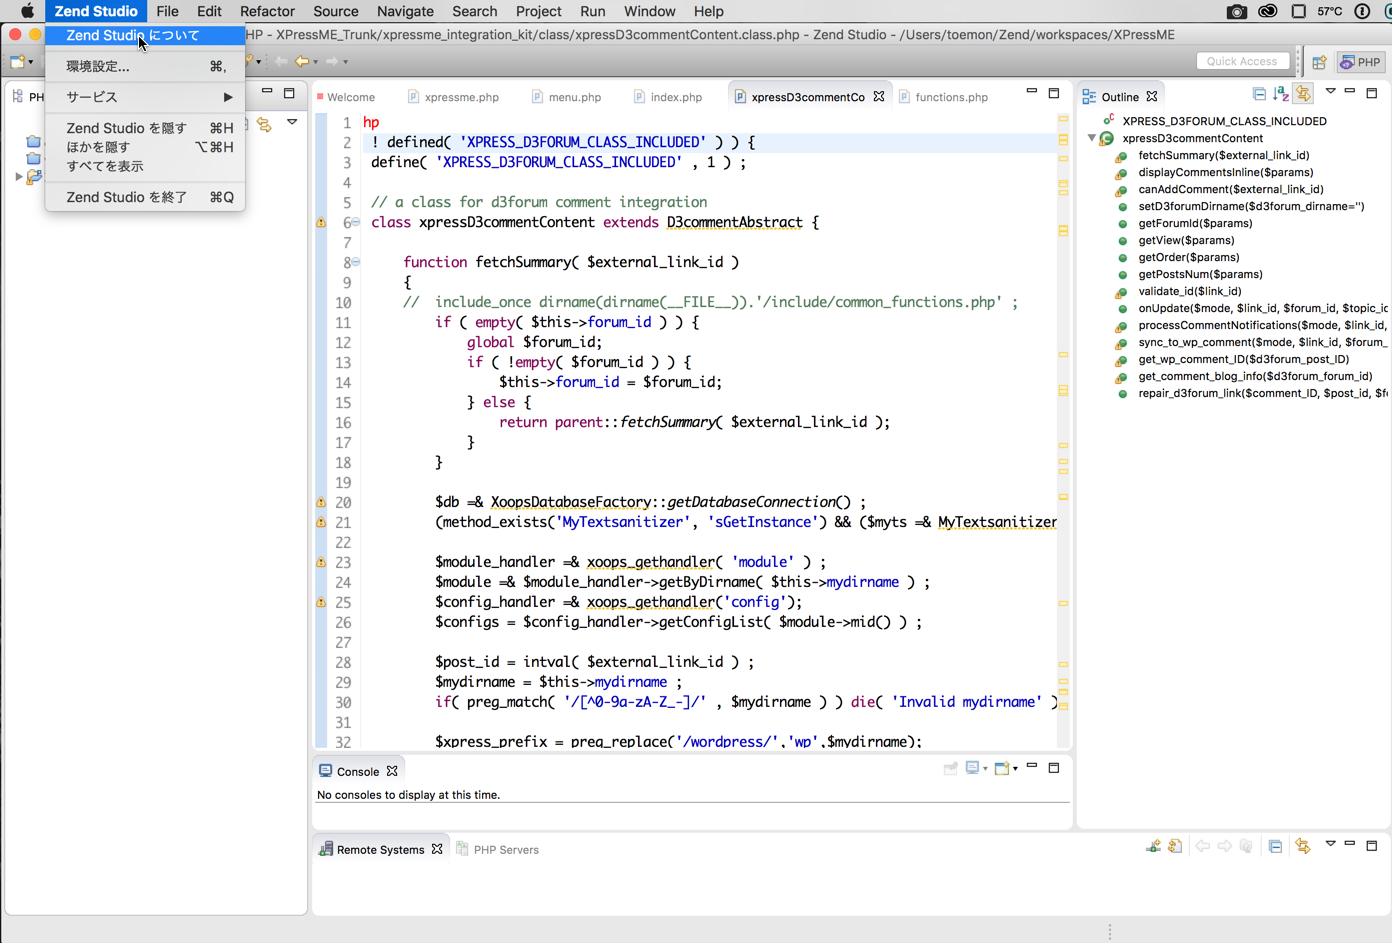
Task: Open the PHP Explorer view menu triangle
Action: click(292, 122)
